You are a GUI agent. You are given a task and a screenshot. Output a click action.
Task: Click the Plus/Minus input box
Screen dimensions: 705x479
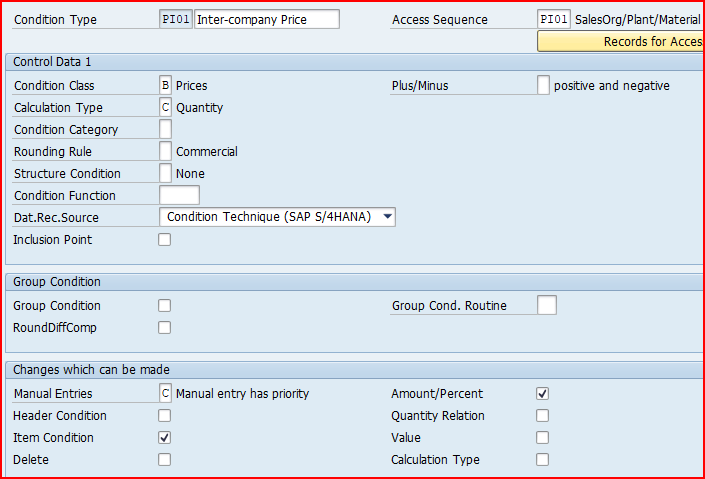tap(543, 85)
